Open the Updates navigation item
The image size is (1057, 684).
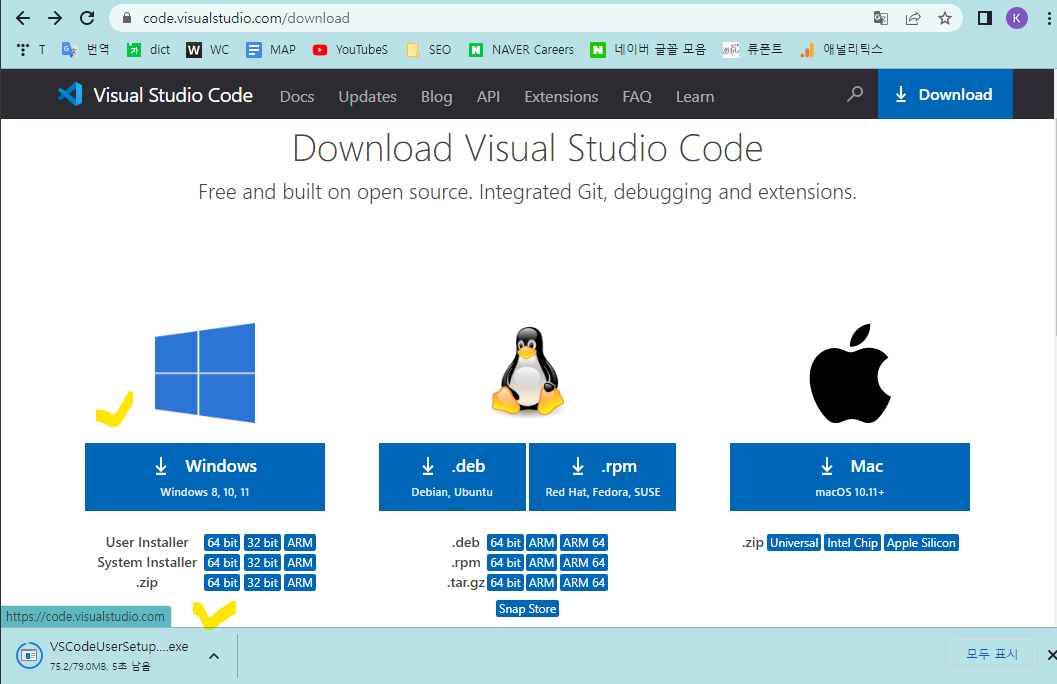click(367, 96)
